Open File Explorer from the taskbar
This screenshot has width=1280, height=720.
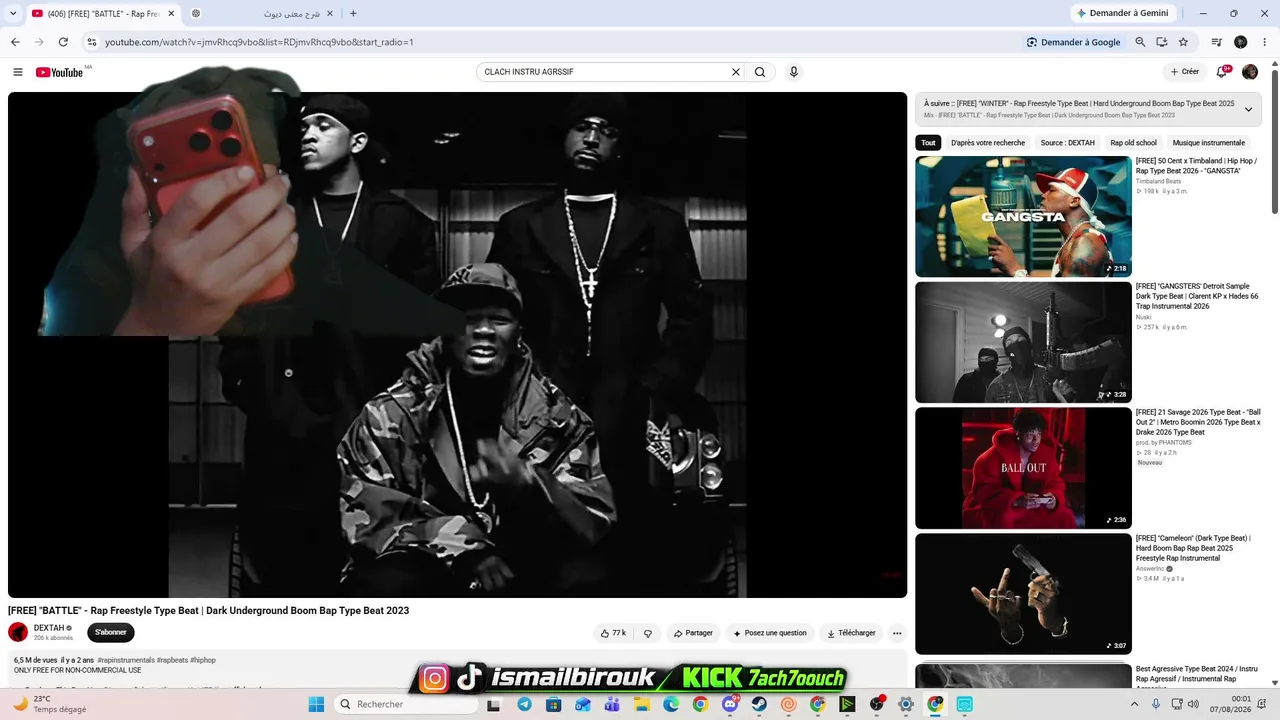(642, 704)
